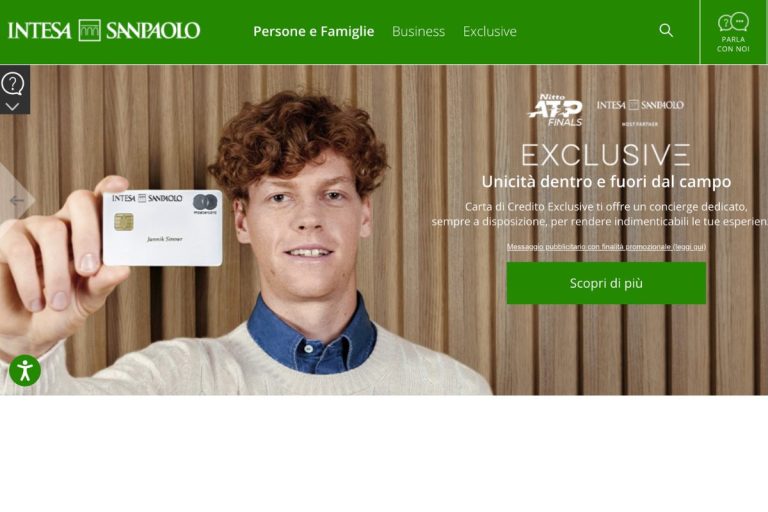Click the credit card held in the photo
The width and height of the screenshot is (768, 512).
[163, 228]
